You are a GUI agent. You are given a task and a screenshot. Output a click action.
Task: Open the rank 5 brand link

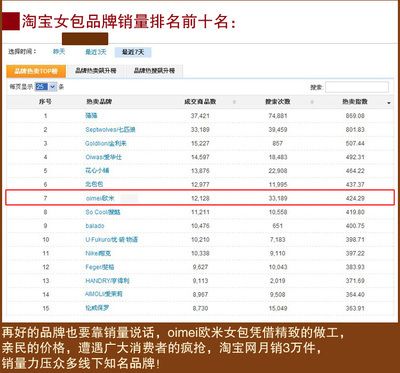[97, 171]
